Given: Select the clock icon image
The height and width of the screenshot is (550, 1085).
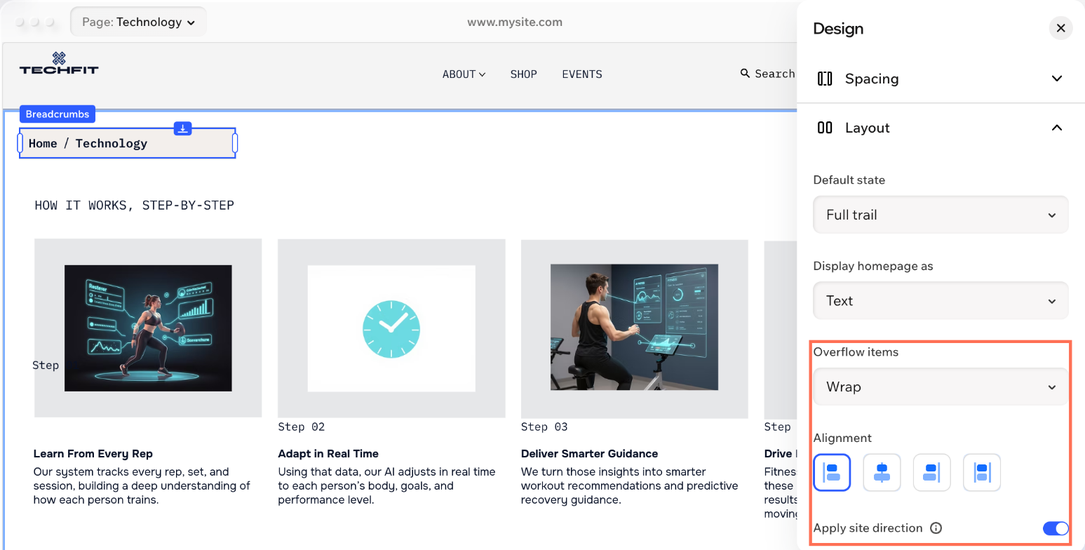Looking at the screenshot, I should coord(392,329).
